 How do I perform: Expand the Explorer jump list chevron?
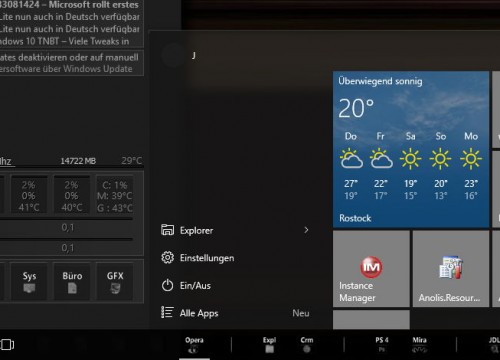click(x=306, y=230)
